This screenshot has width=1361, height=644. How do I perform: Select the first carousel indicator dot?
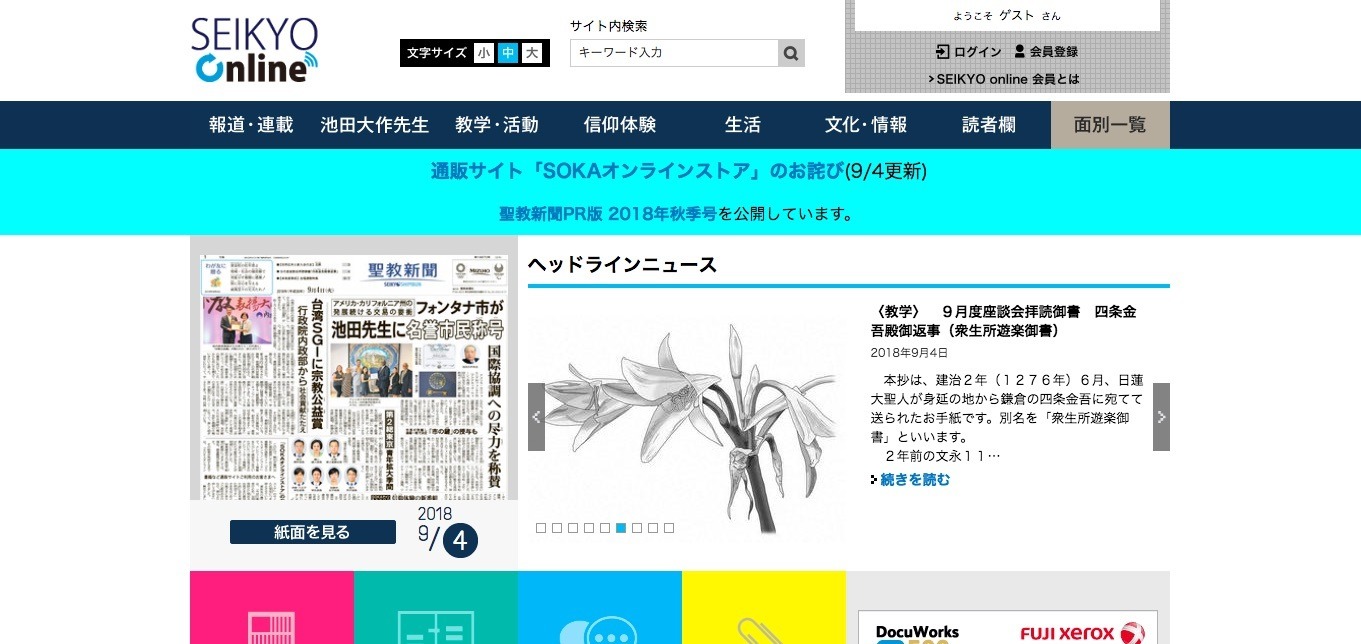(541, 528)
